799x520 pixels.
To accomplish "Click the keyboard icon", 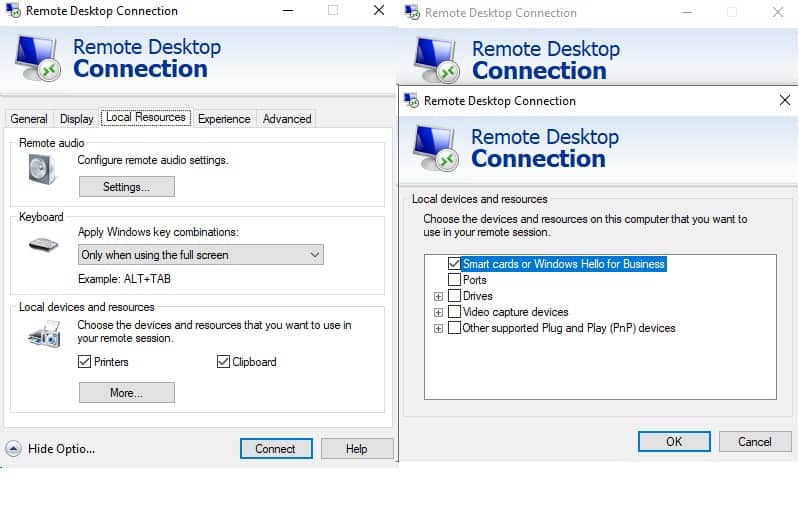I will (43, 245).
